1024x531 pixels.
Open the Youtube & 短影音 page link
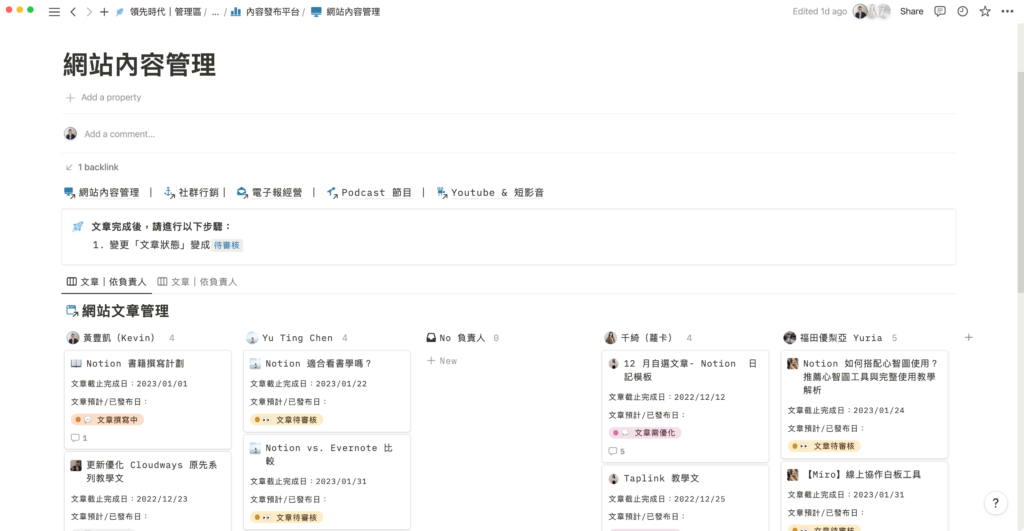click(490, 193)
